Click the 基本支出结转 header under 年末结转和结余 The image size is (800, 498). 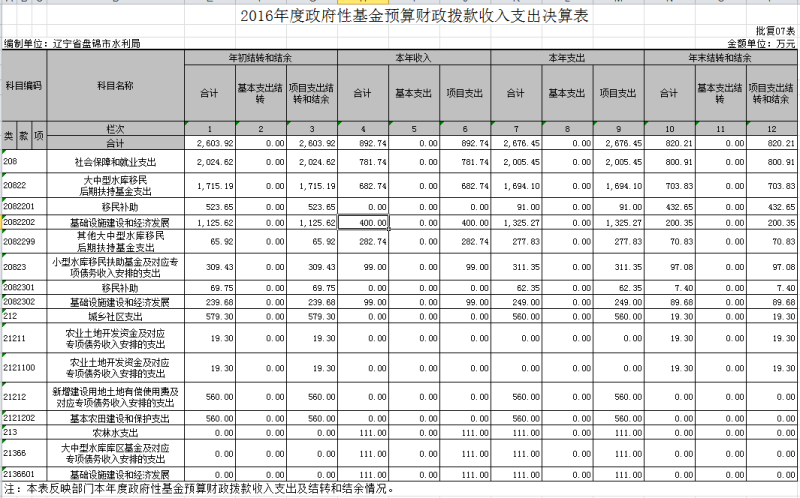click(x=720, y=93)
